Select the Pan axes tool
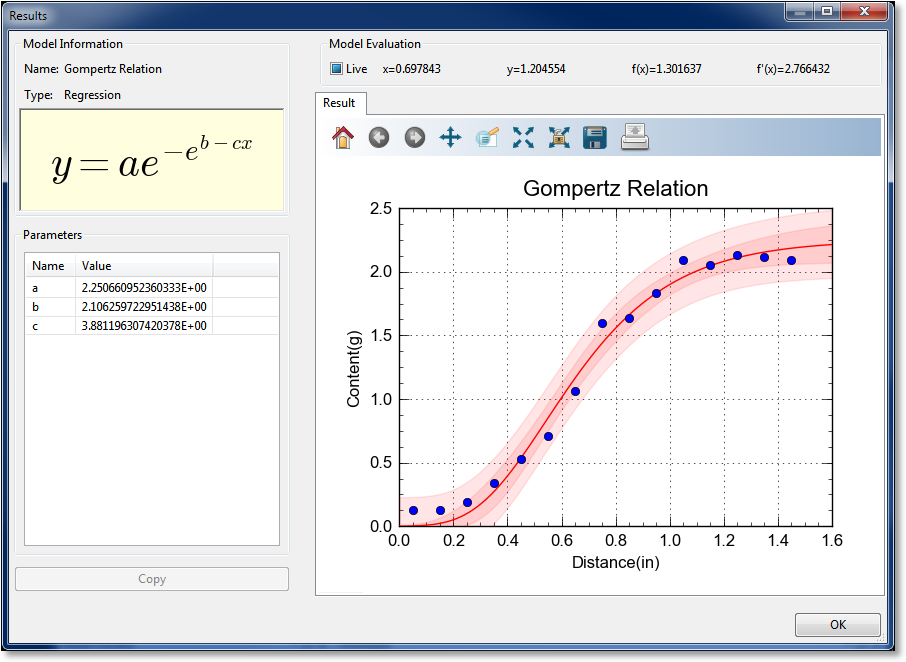 click(450, 137)
